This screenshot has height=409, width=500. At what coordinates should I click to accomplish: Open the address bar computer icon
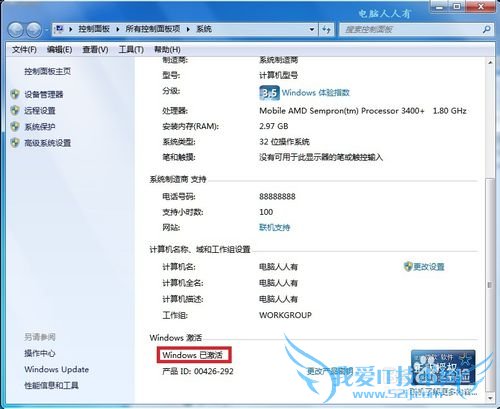(x=59, y=29)
